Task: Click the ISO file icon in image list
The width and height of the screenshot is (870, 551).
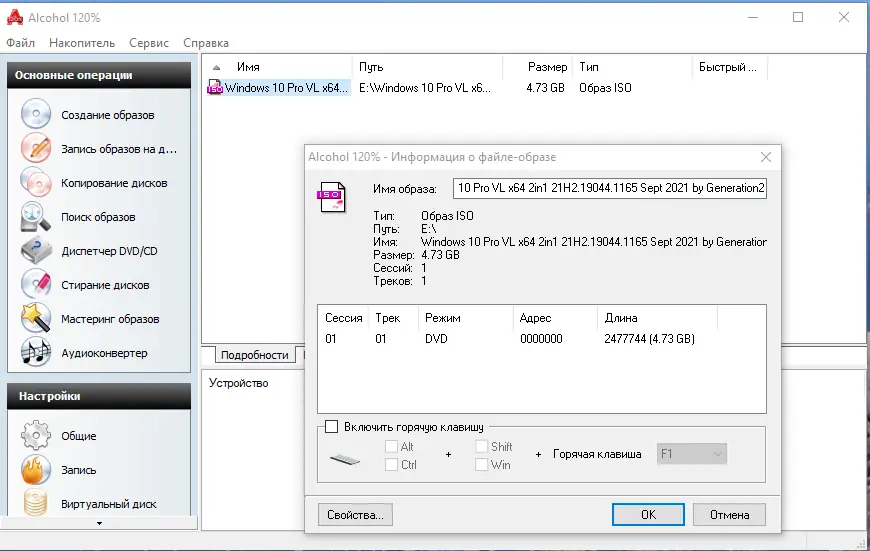Action: [x=215, y=88]
